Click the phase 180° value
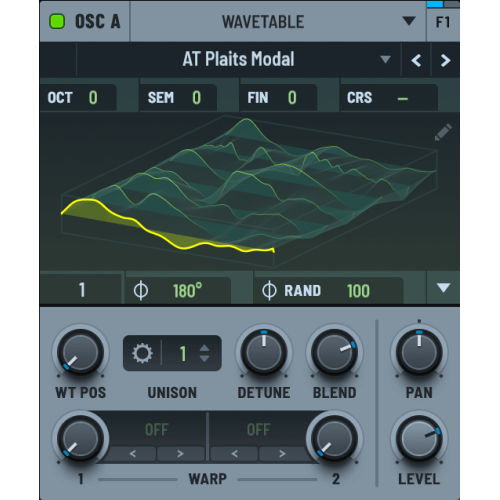The height and width of the screenshot is (500, 500). coord(187,291)
